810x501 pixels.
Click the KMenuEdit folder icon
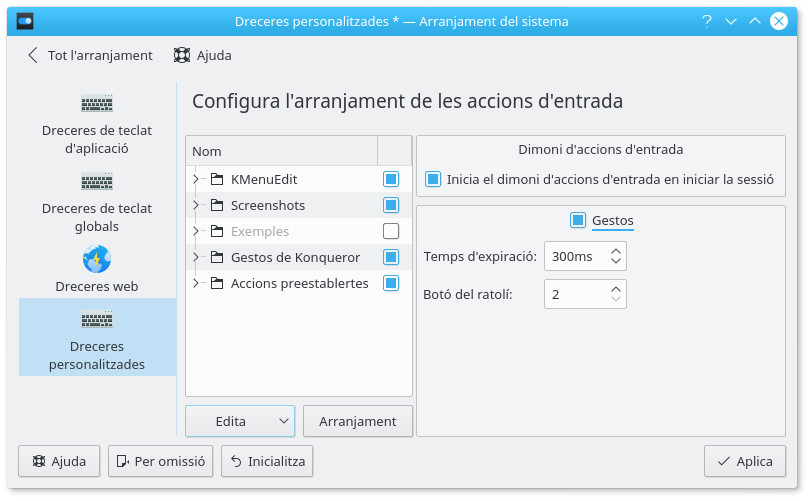tap(217, 179)
